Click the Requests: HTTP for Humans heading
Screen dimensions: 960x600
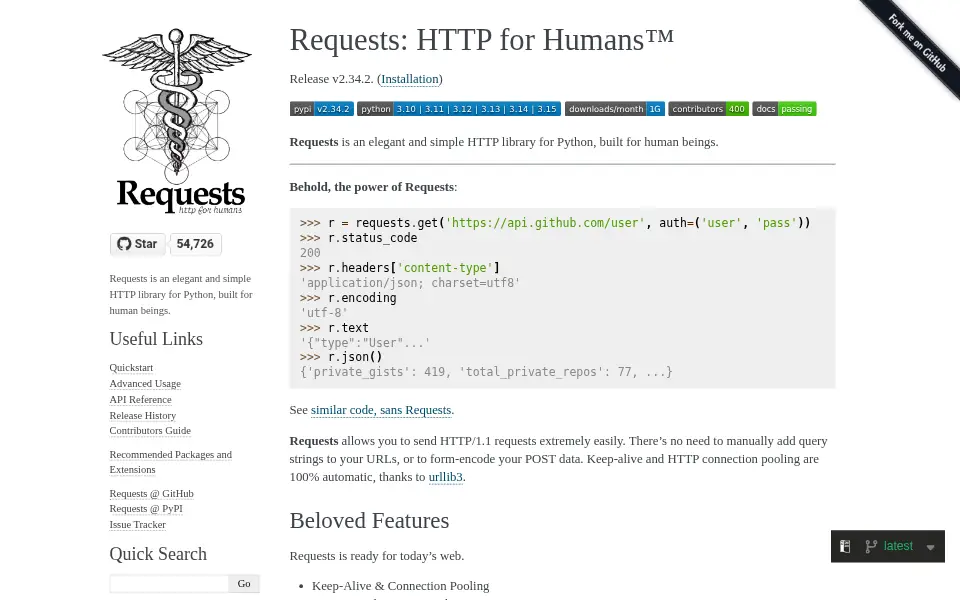click(482, 40)
